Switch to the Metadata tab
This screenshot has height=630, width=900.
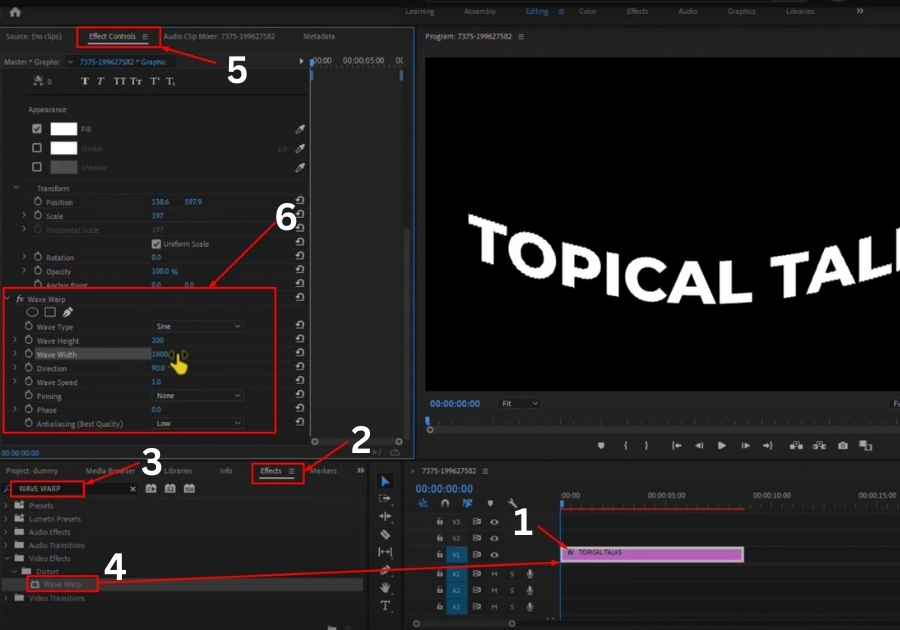(319, 36)
